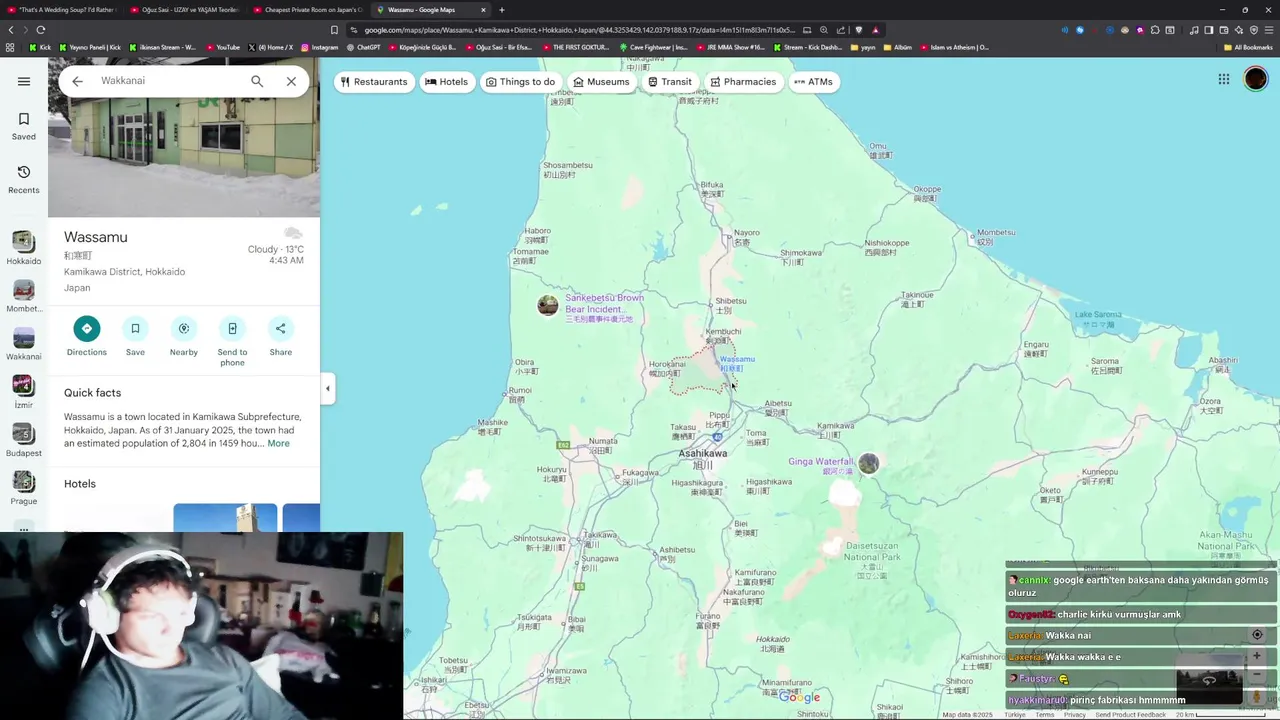1280x720 pixels.
Task: Open the Saved places panel
Action: [x=24, y=126]
